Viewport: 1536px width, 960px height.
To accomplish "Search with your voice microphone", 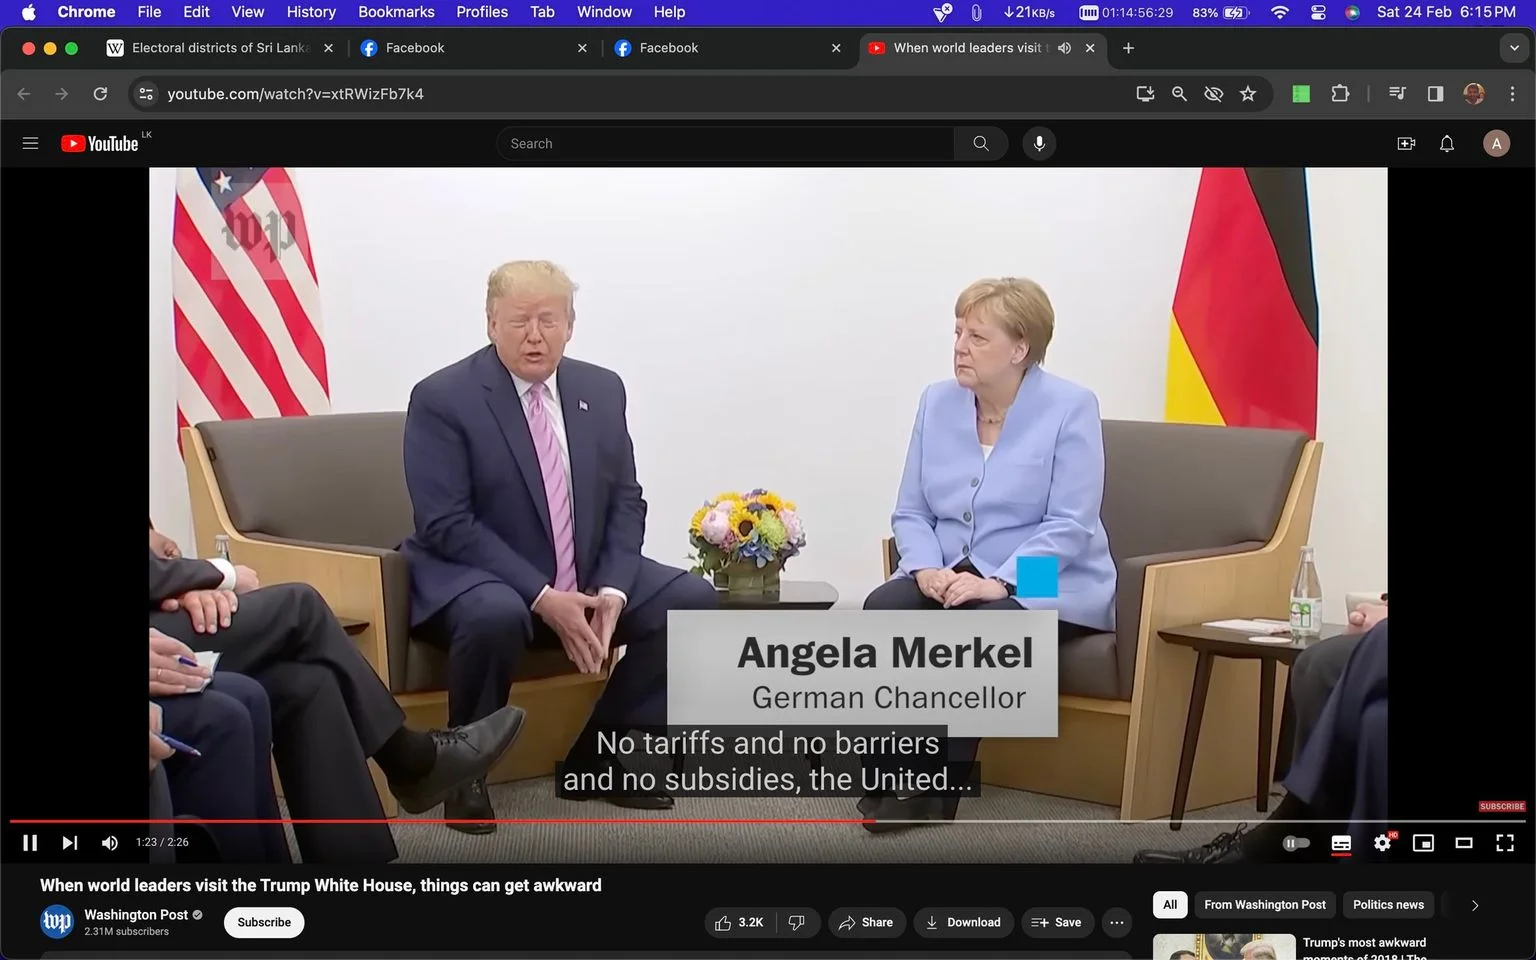I will tap(1039, 143).
